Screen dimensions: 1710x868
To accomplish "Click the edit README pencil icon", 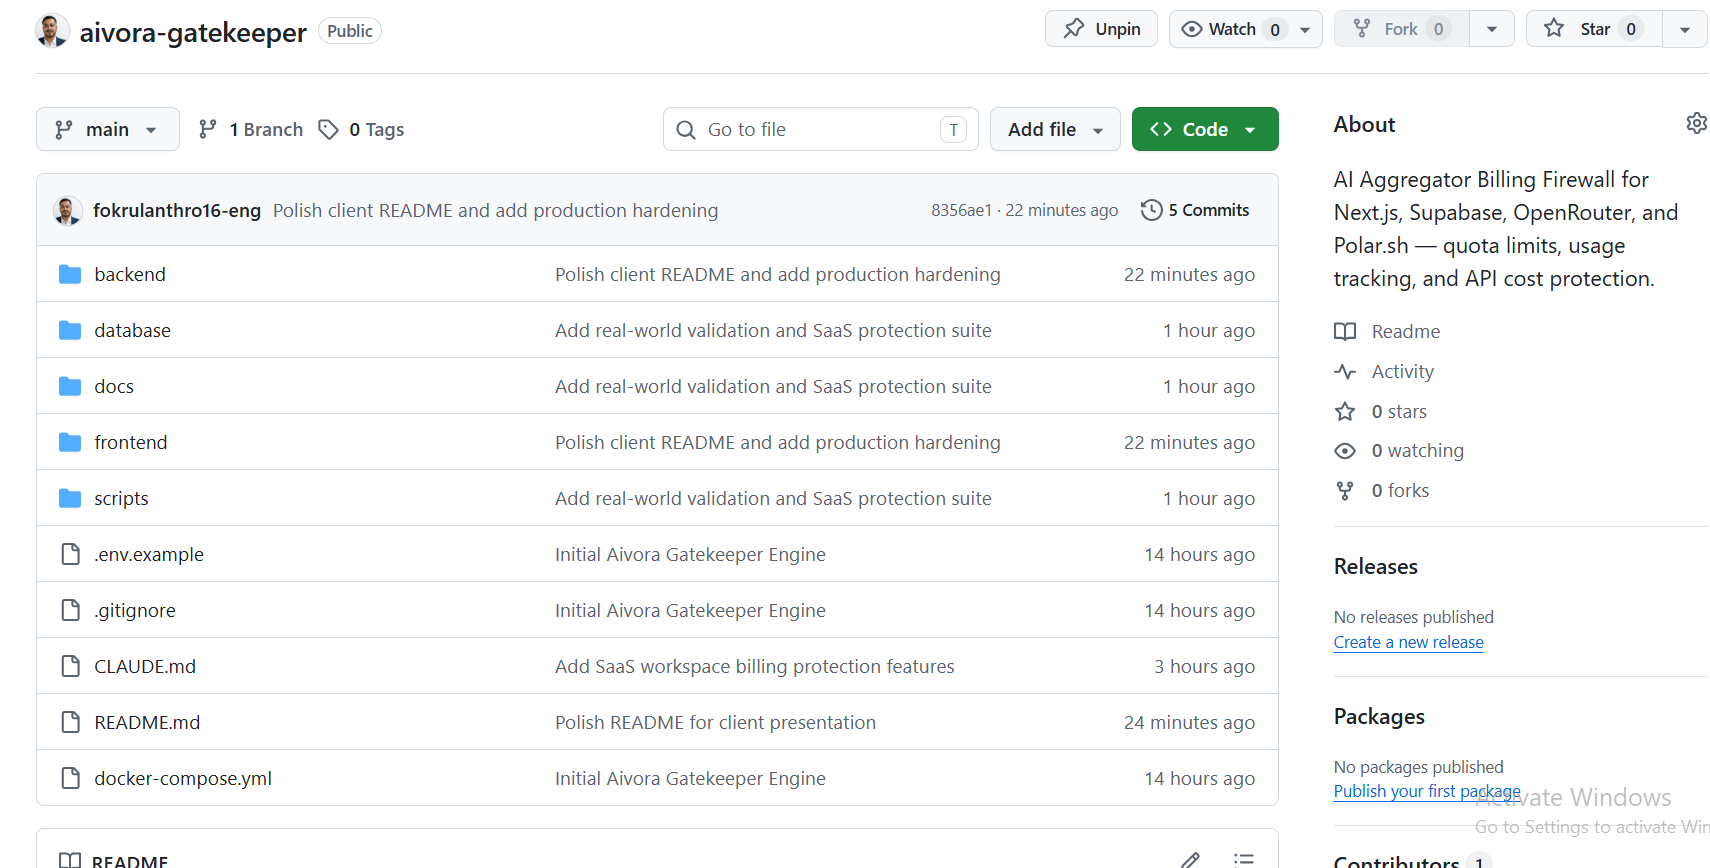I will 1190,859.
